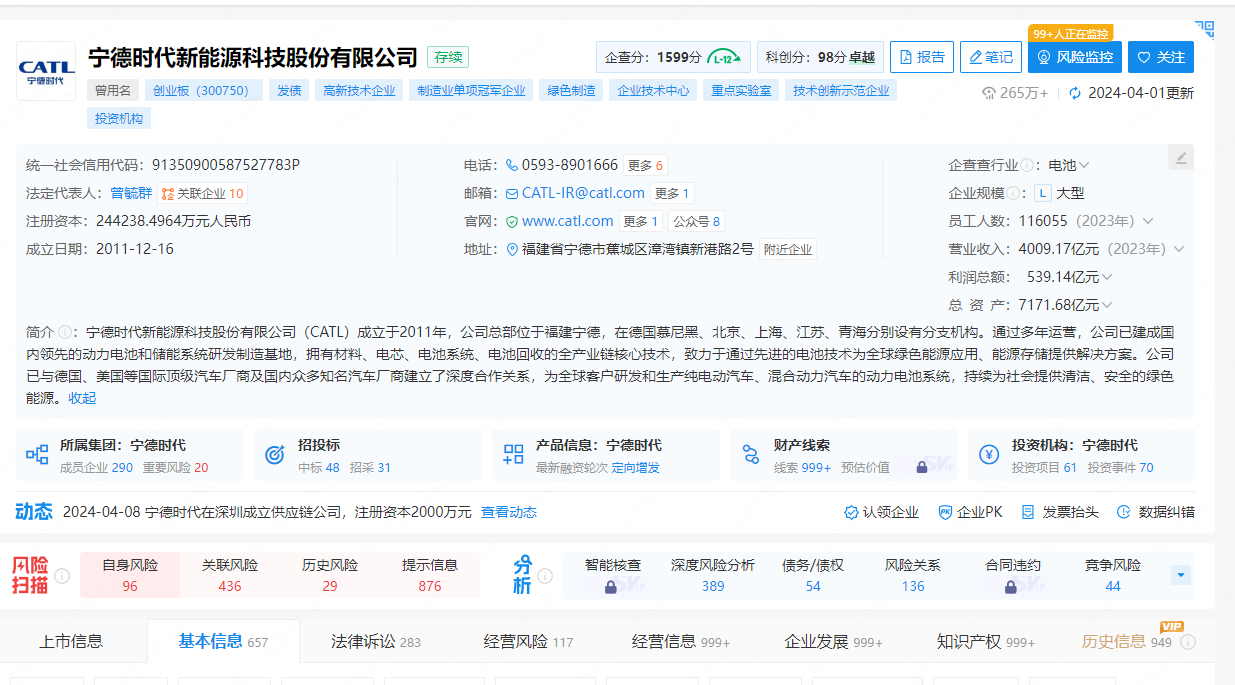Image resolution: width=1235 pixels, height=685 pixels.
Task: Open the 报告 report button
Action: (922, 57)
